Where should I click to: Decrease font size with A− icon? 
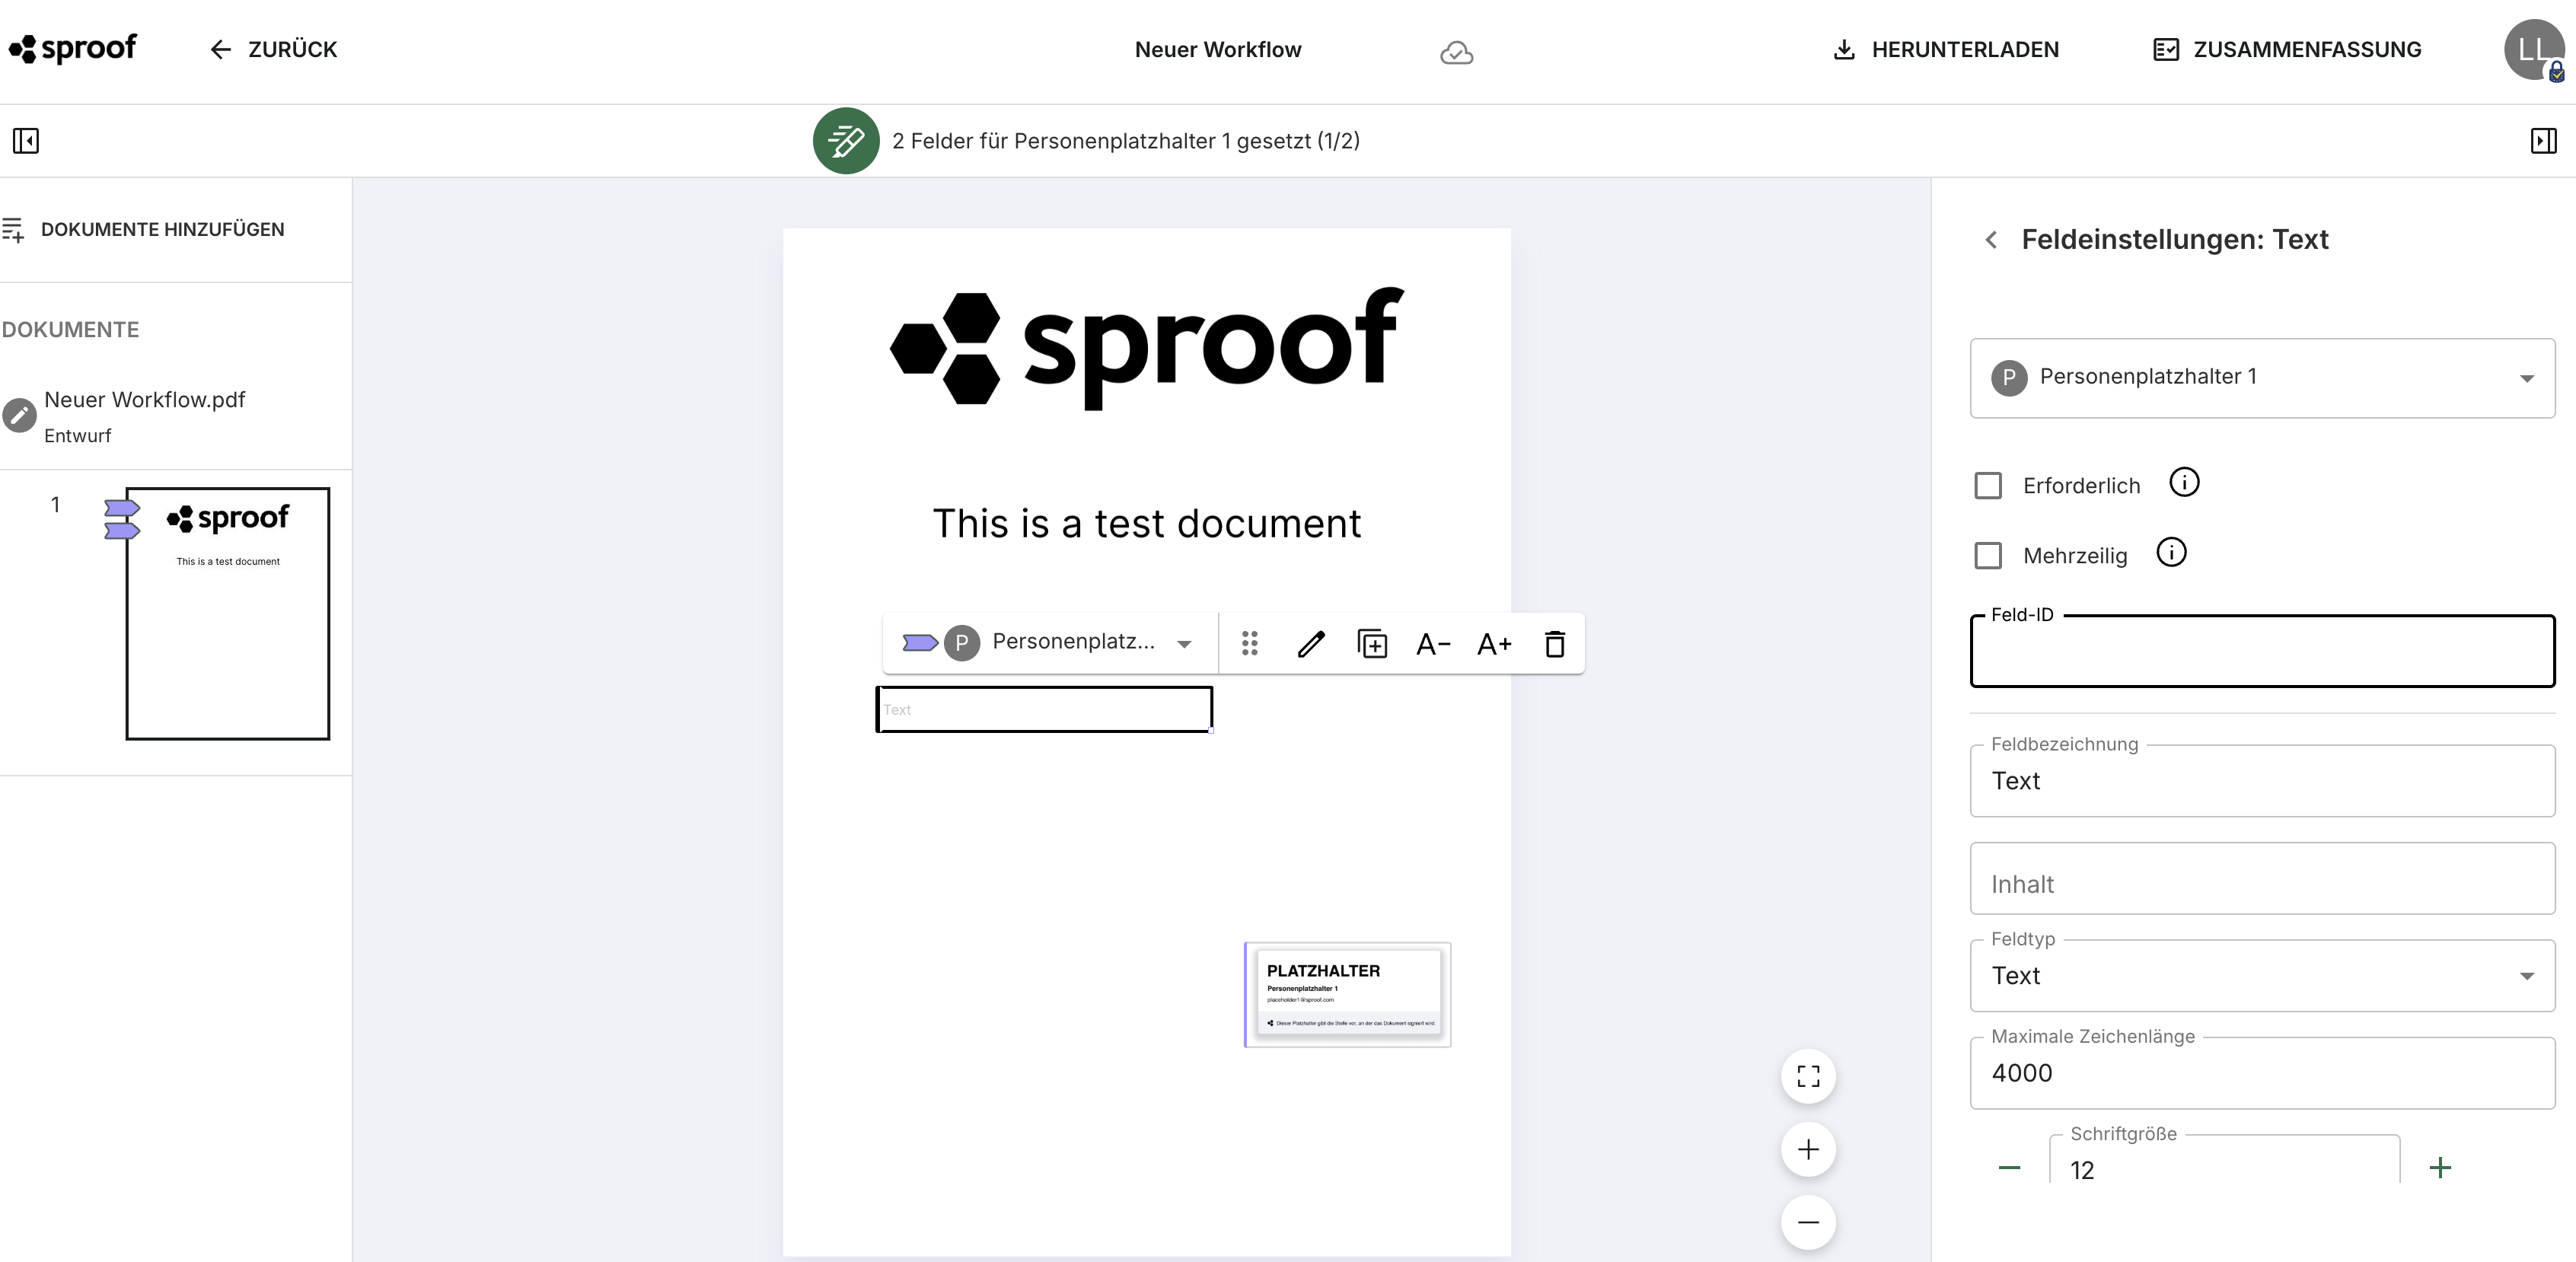pyautogui.click(x=1433, y=643)
